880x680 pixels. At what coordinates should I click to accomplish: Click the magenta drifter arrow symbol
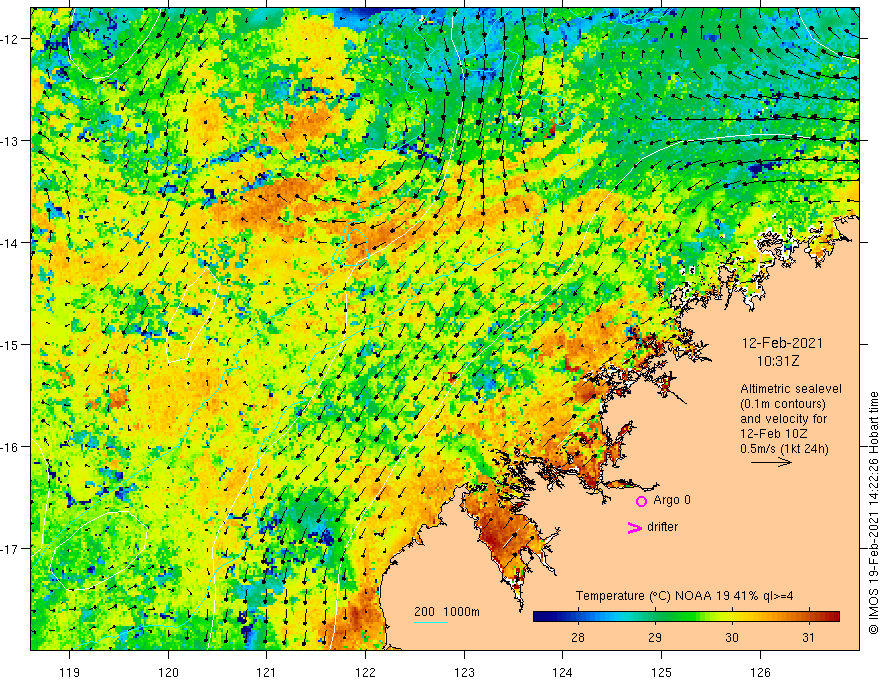pyautogui.click(x=635, y=527)
